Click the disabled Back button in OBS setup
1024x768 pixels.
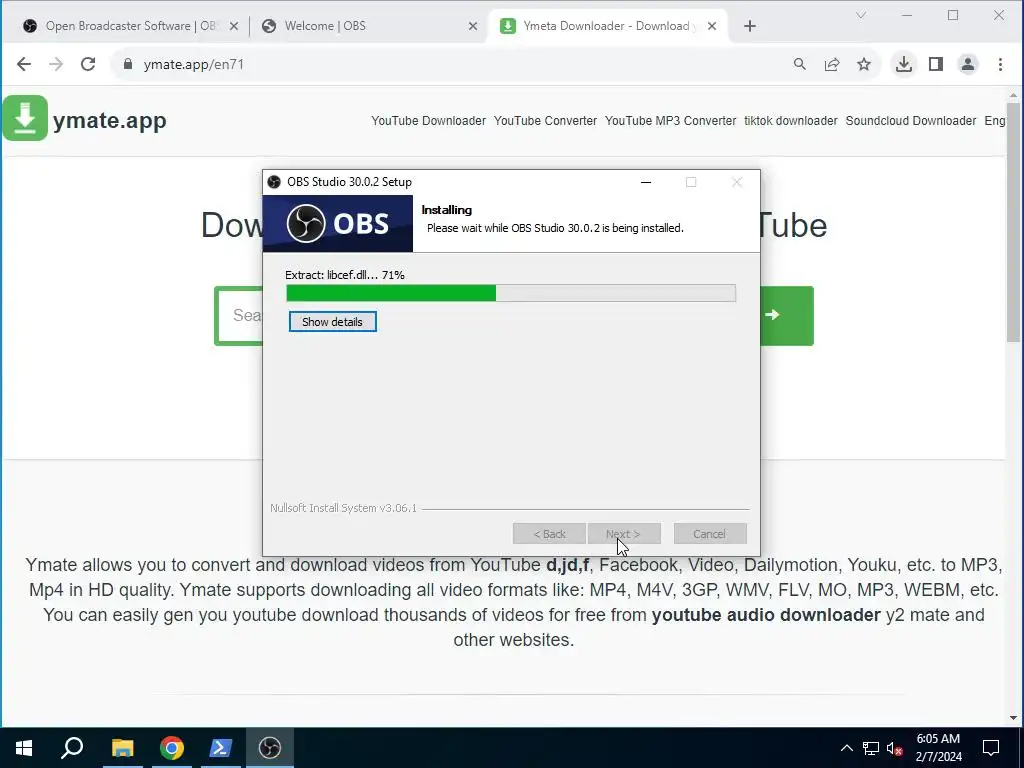click(x=549, y=534)
